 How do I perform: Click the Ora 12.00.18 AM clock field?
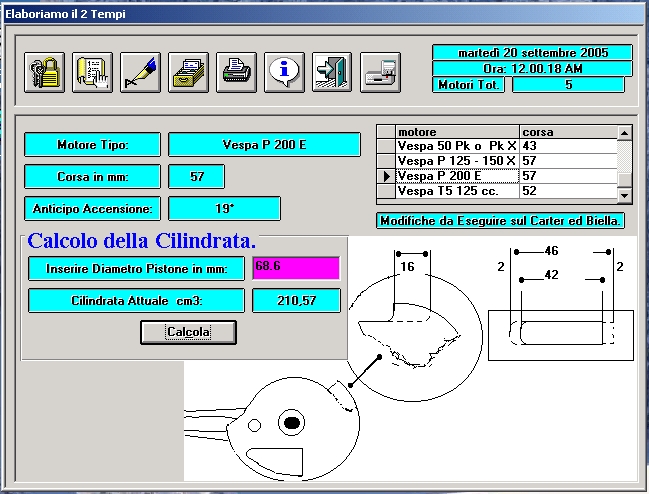point(533,68)
